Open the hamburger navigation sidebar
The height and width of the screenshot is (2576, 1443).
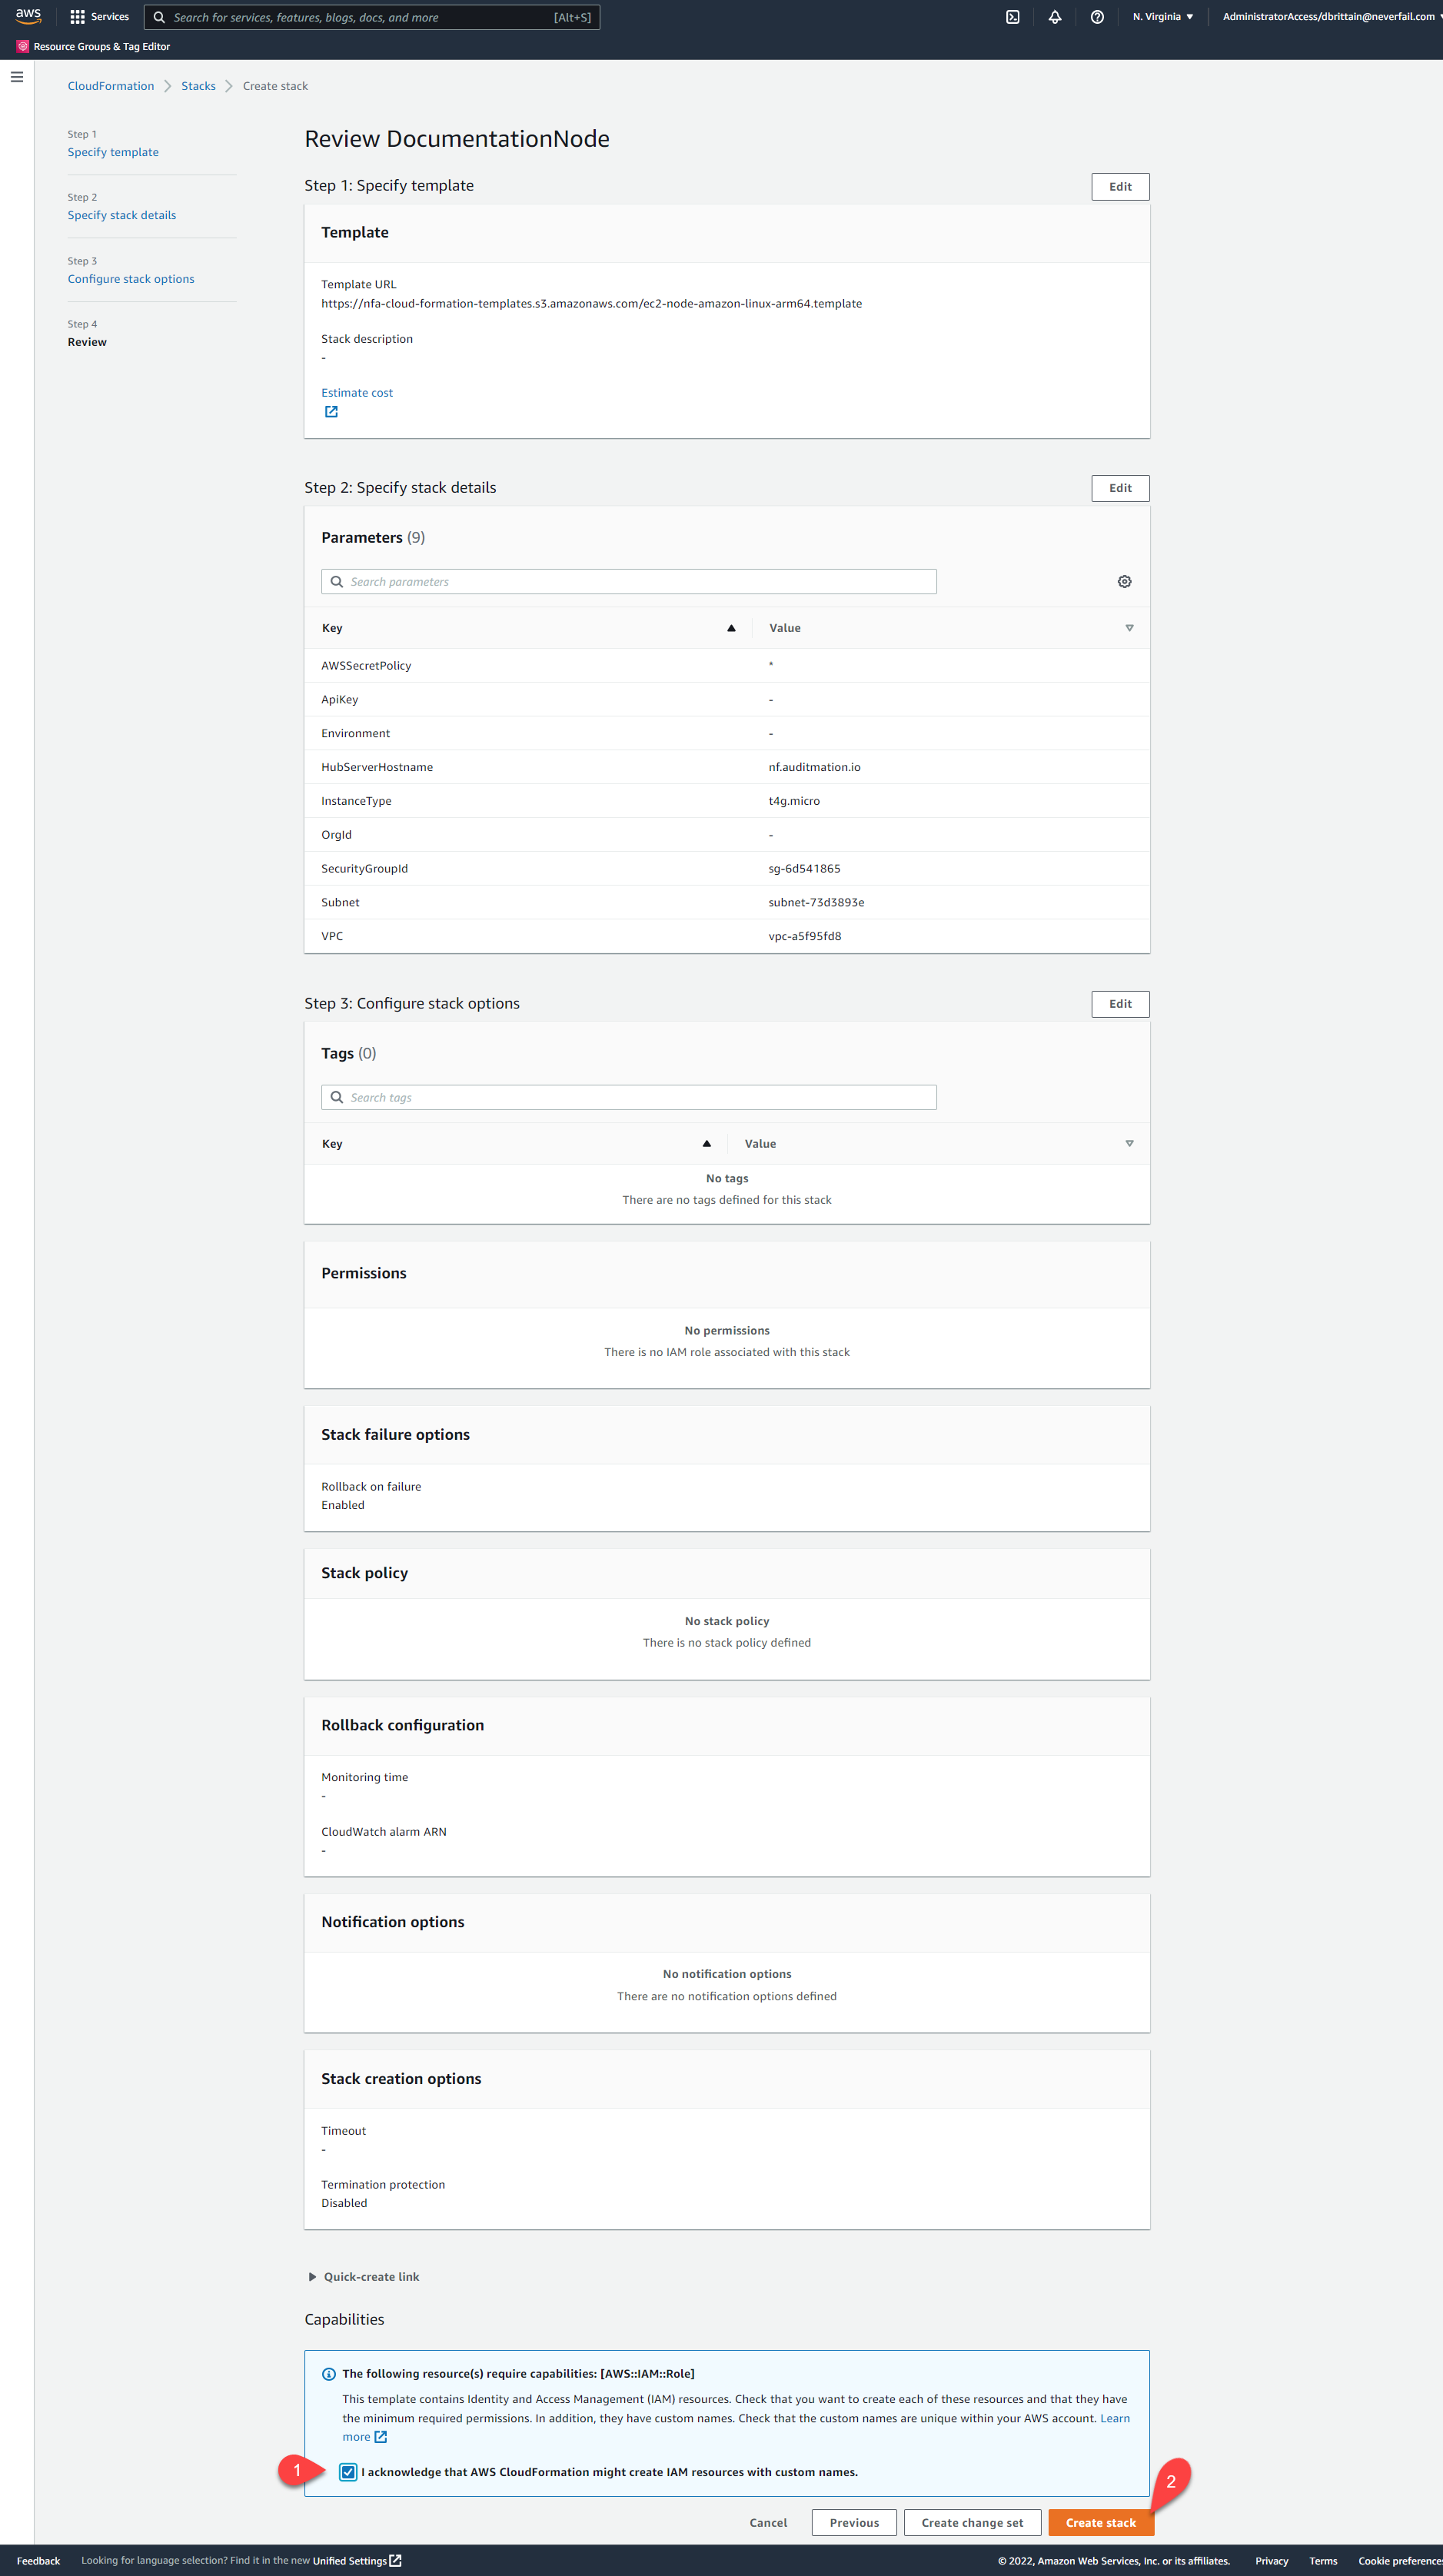[x=16, y=77]
